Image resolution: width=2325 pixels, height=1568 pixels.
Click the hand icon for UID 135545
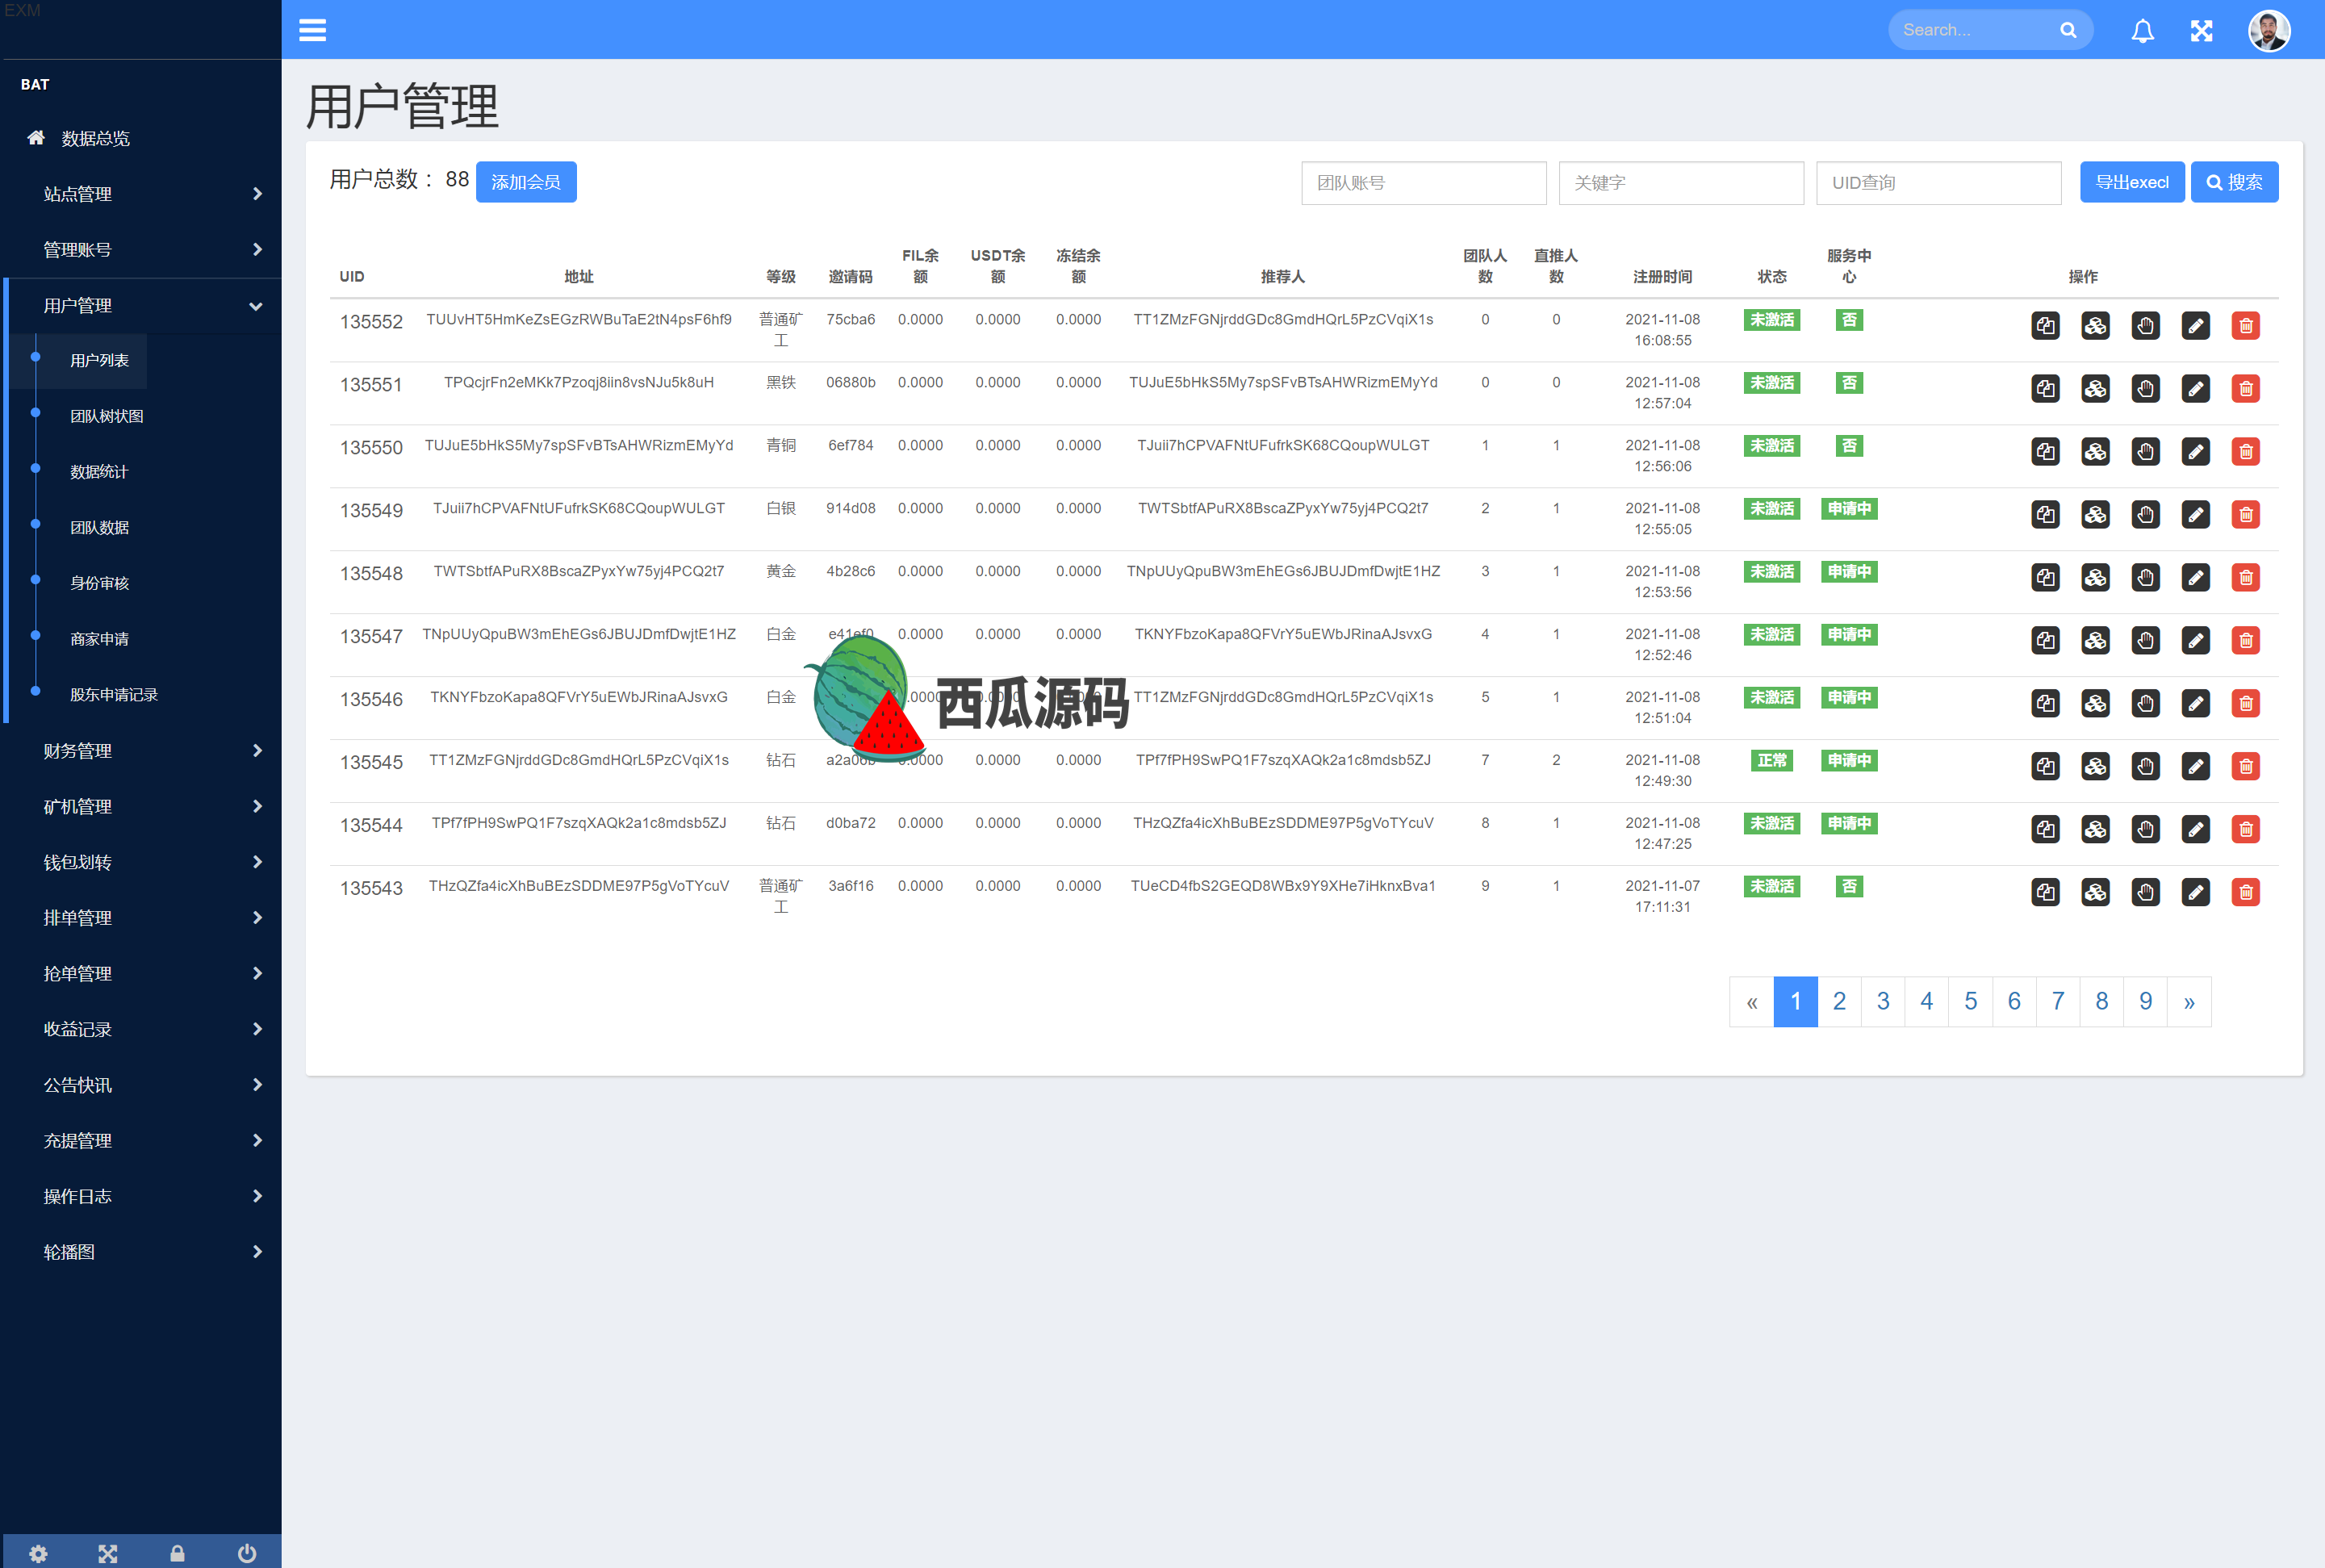tap(2145, 767)
